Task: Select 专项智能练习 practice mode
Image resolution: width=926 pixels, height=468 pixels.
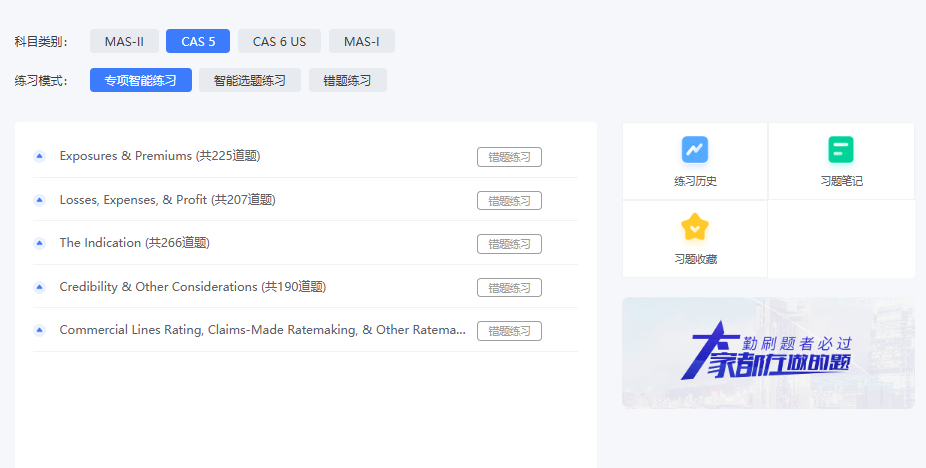Action: 140,80
